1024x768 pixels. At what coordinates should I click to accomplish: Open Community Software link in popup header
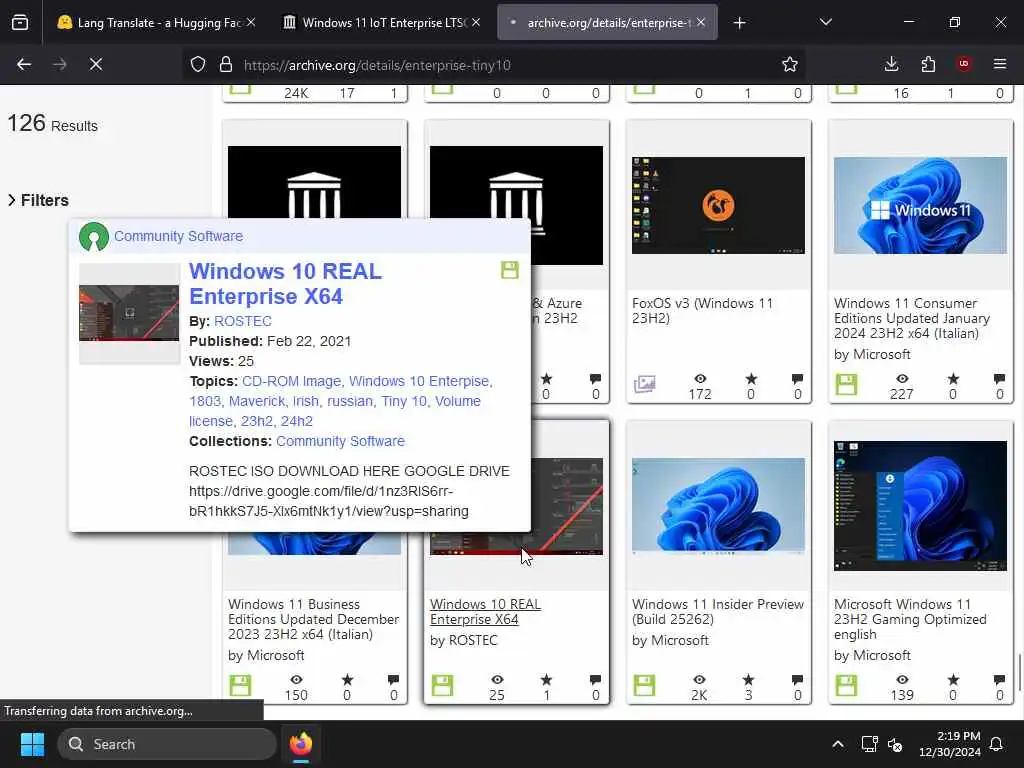pos(178,236)
